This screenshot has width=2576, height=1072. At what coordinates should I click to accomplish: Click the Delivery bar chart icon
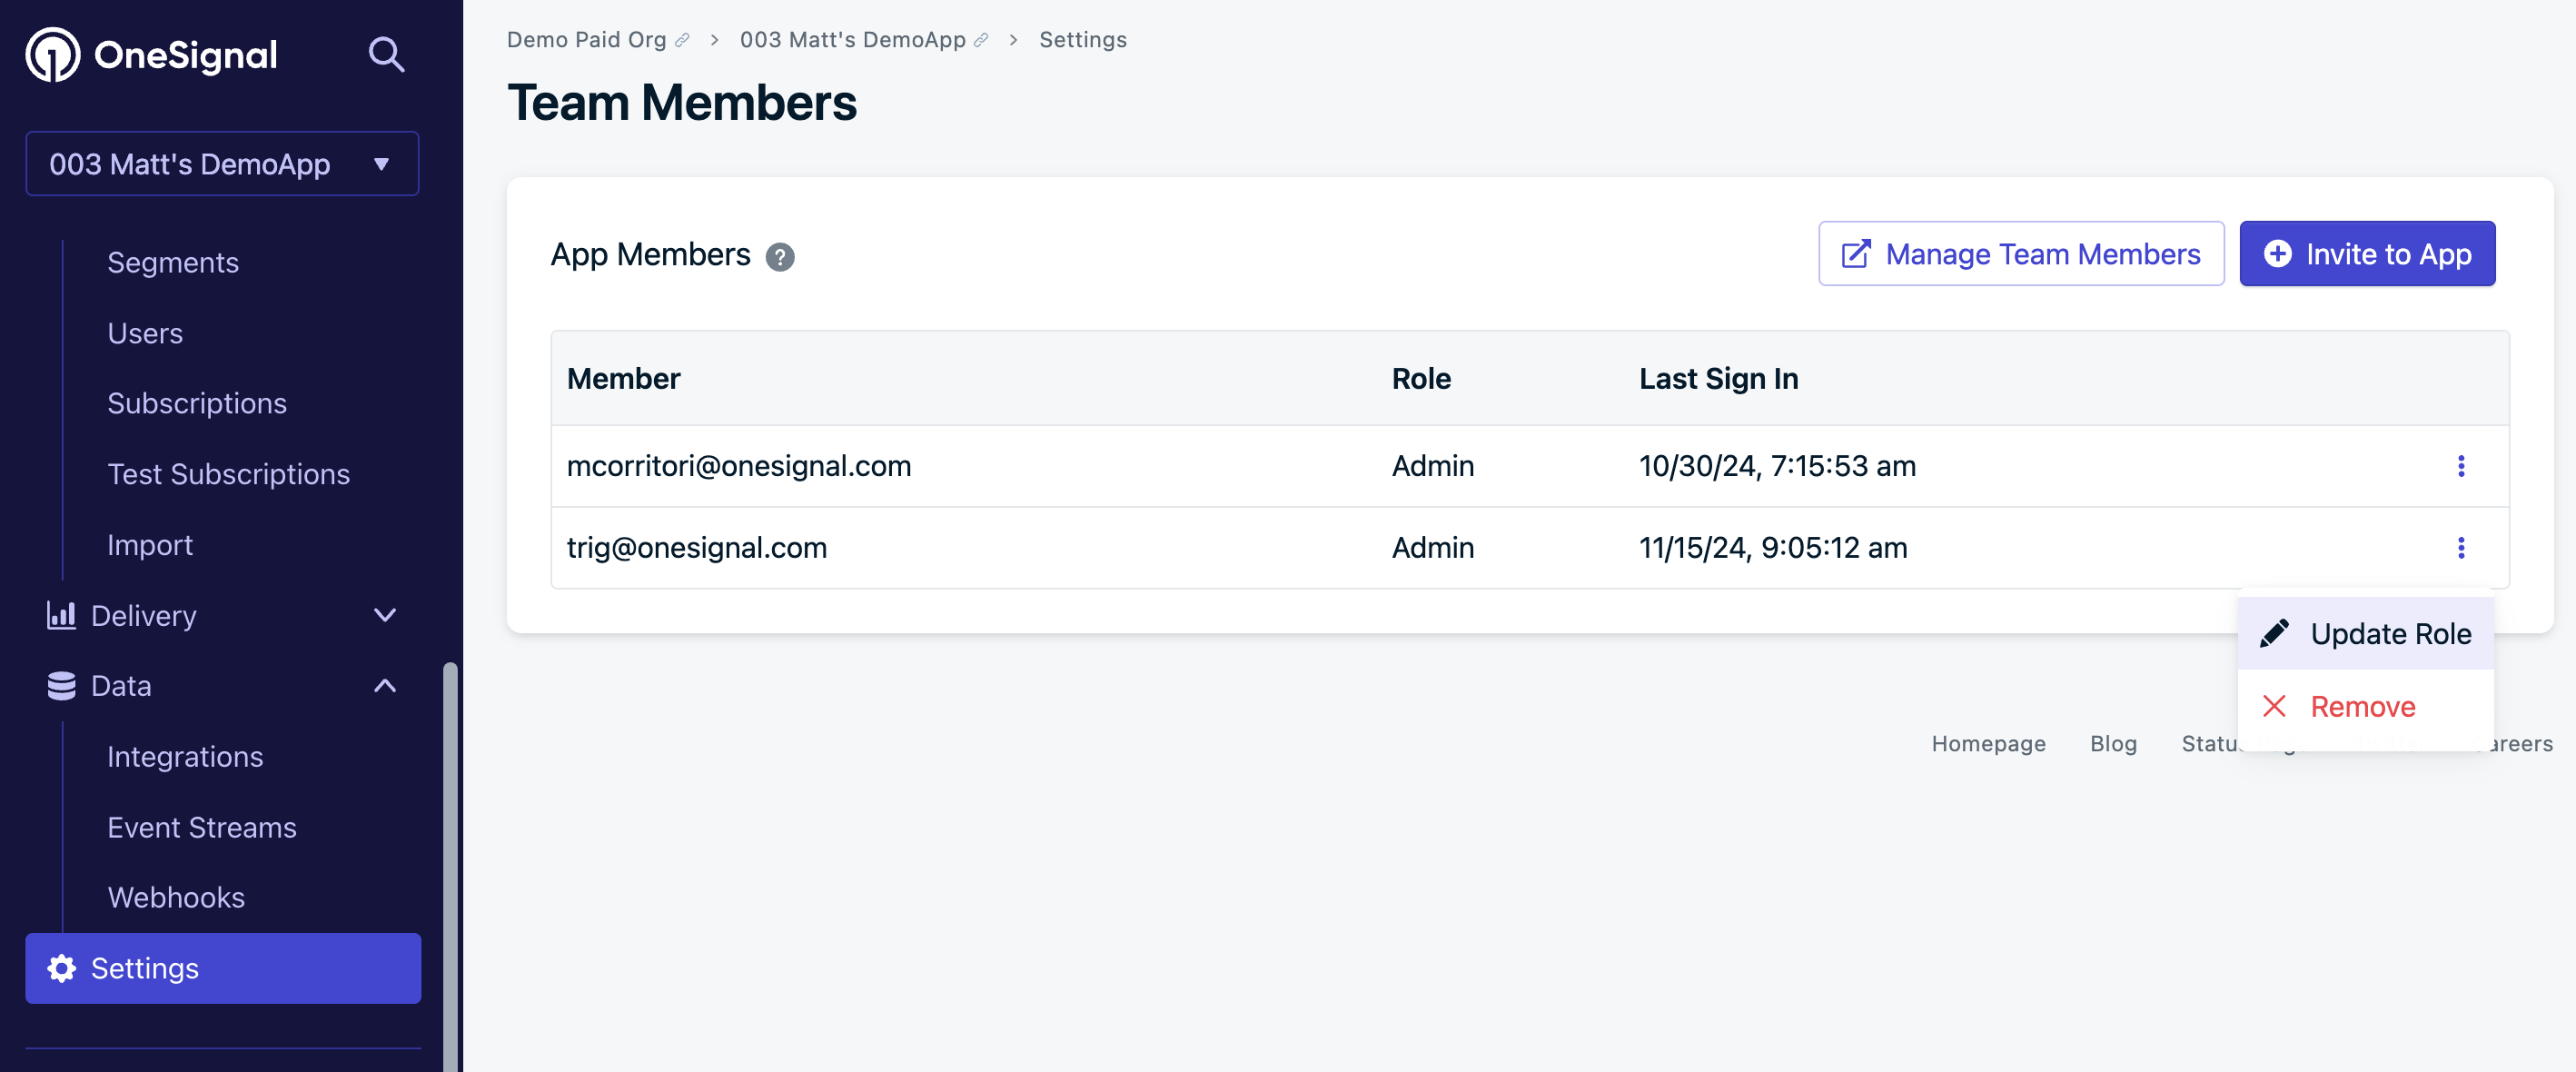[x=61, y=615]
